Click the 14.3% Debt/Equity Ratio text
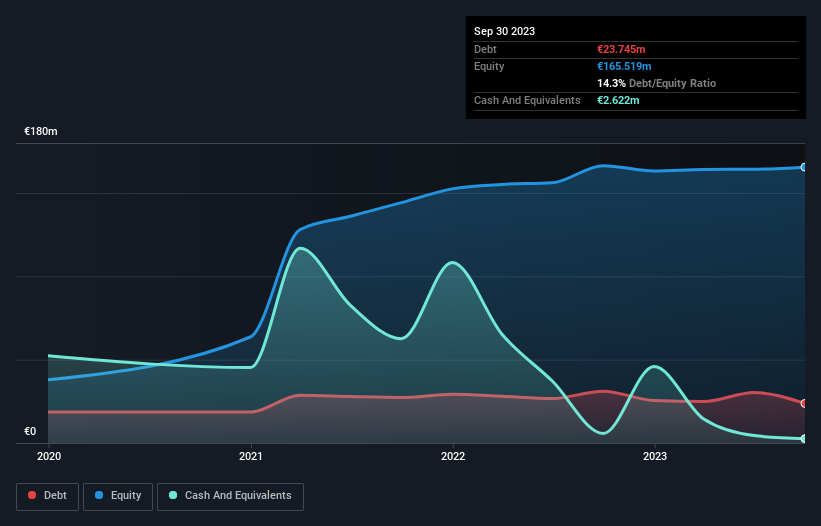The image size is (821, 526). [x=657, y=83]
